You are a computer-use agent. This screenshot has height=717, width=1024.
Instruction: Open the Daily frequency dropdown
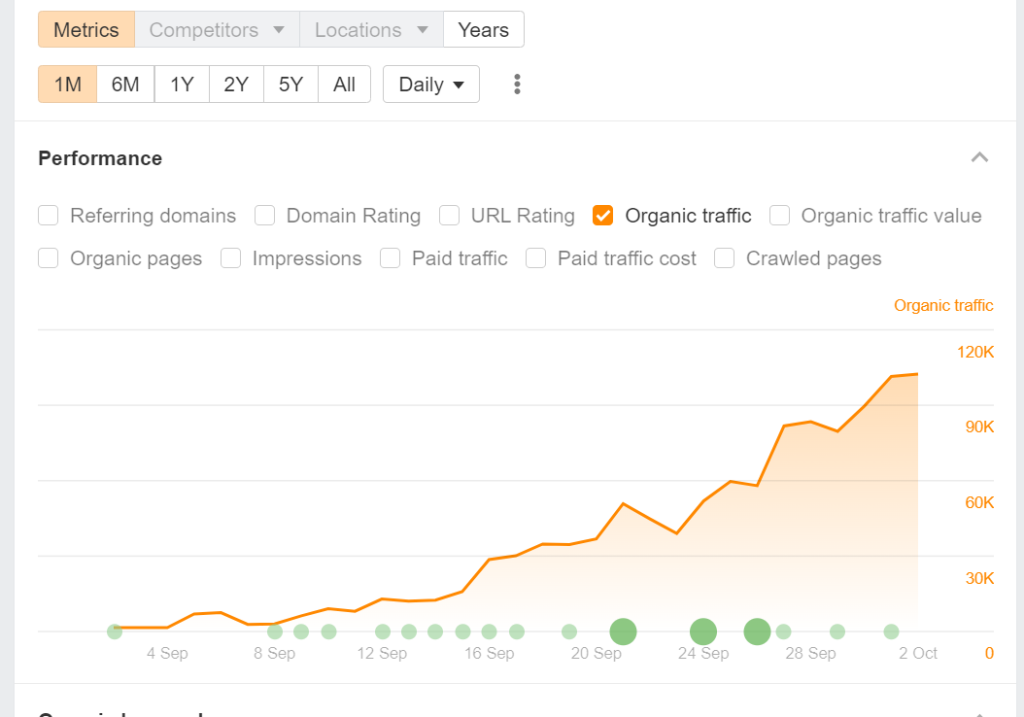tap(430, 84)
